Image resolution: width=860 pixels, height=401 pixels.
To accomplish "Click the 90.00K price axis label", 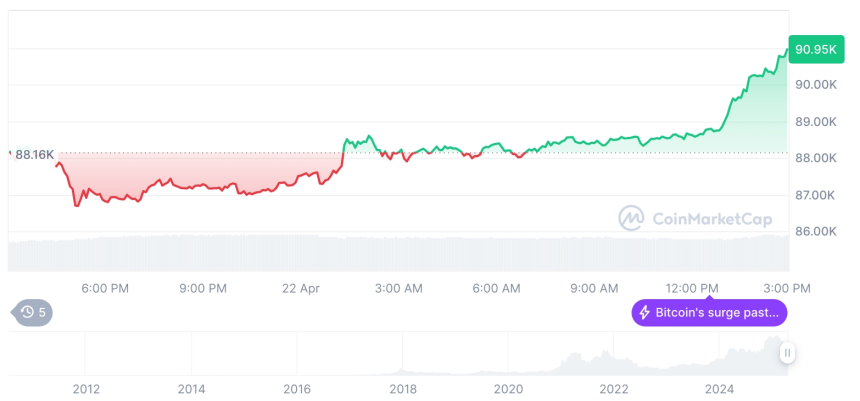I will click(x=816, y=85).
